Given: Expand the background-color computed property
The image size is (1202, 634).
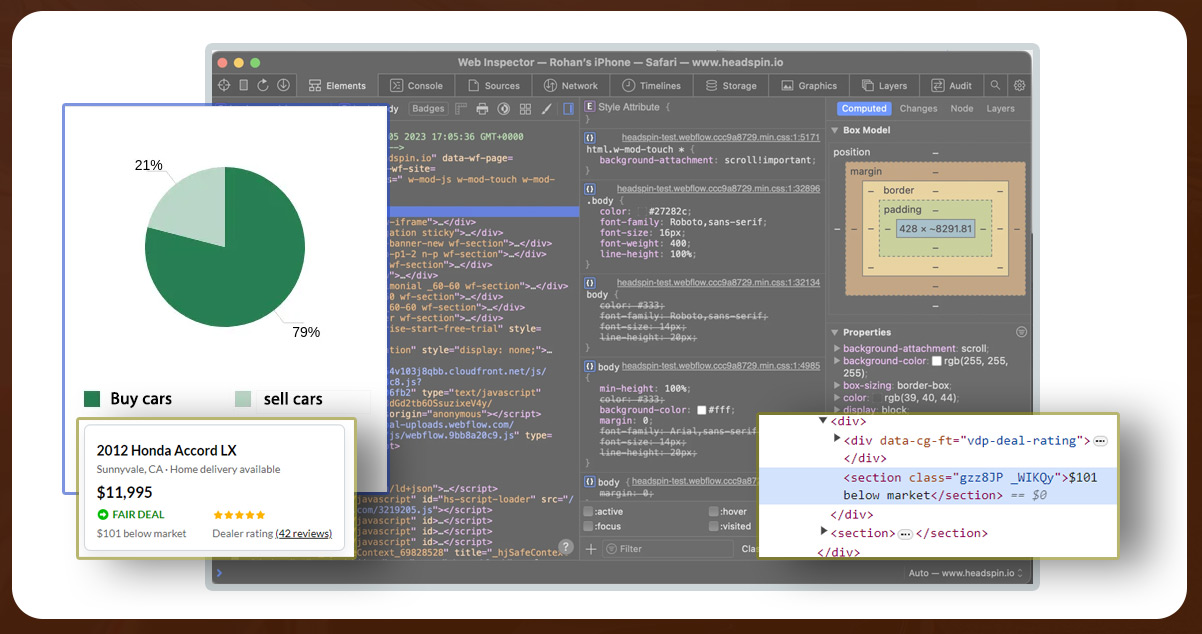Looking at the screenshot, I should pyautogui.click(x=837, y=360).
